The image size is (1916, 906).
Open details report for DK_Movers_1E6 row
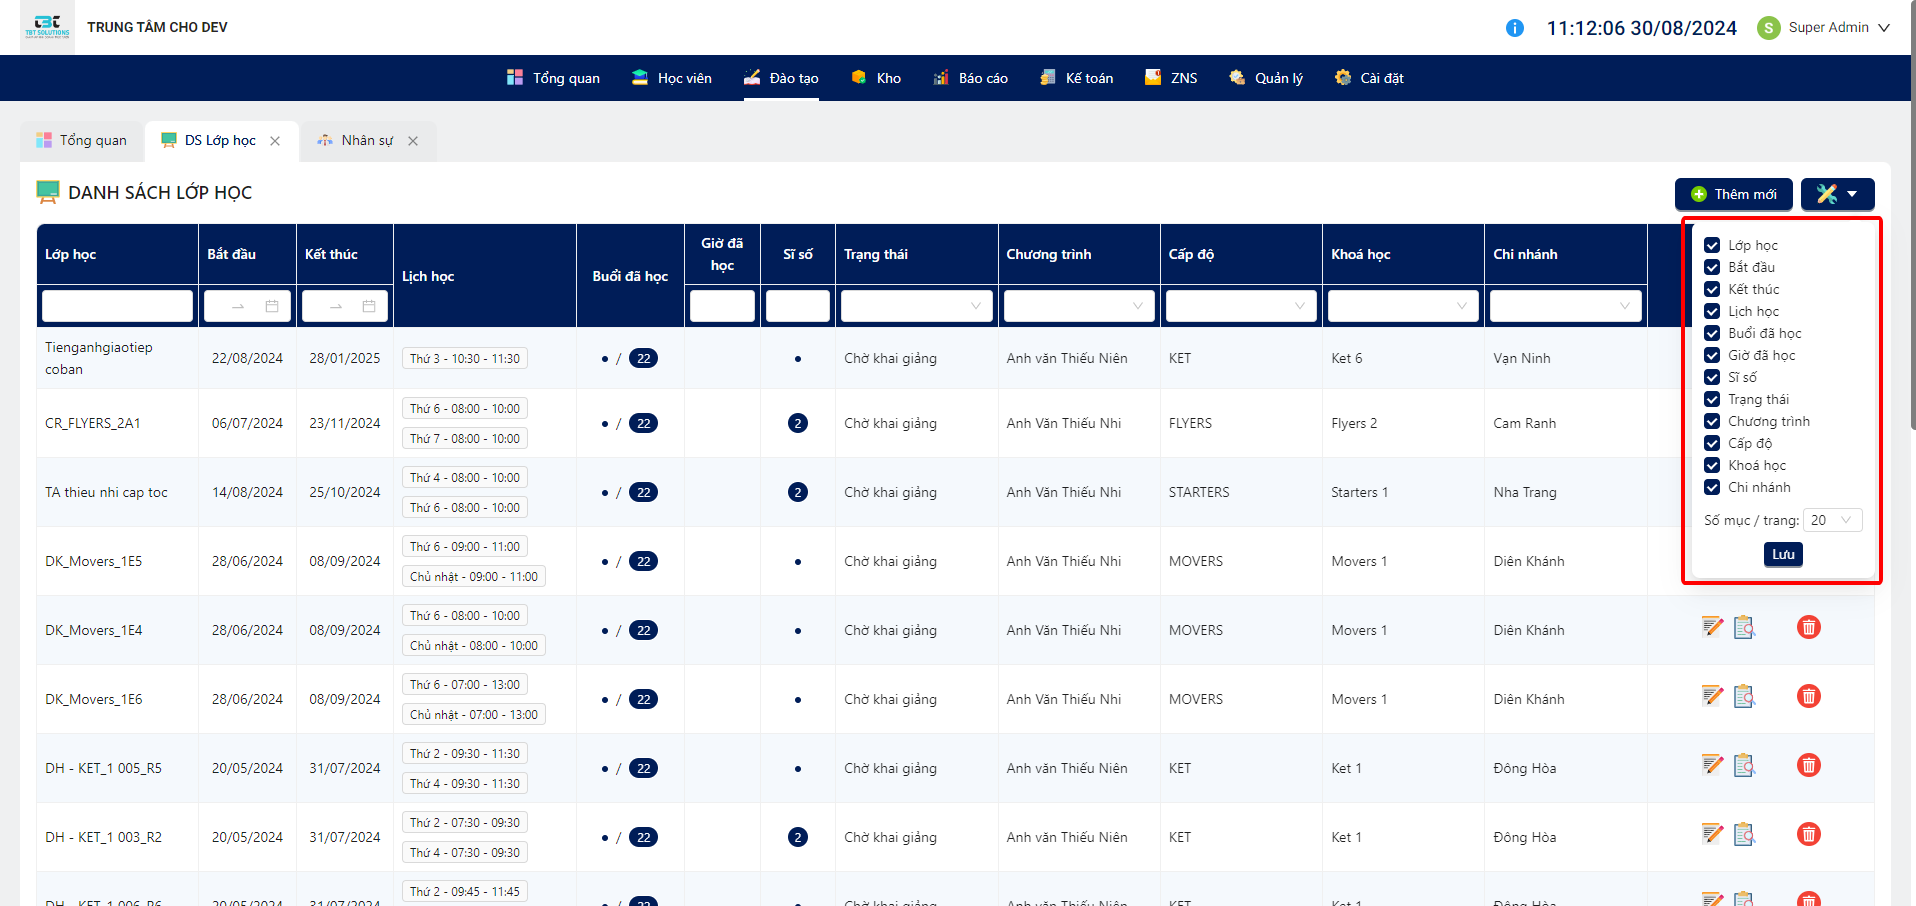tap(1744, 696)
